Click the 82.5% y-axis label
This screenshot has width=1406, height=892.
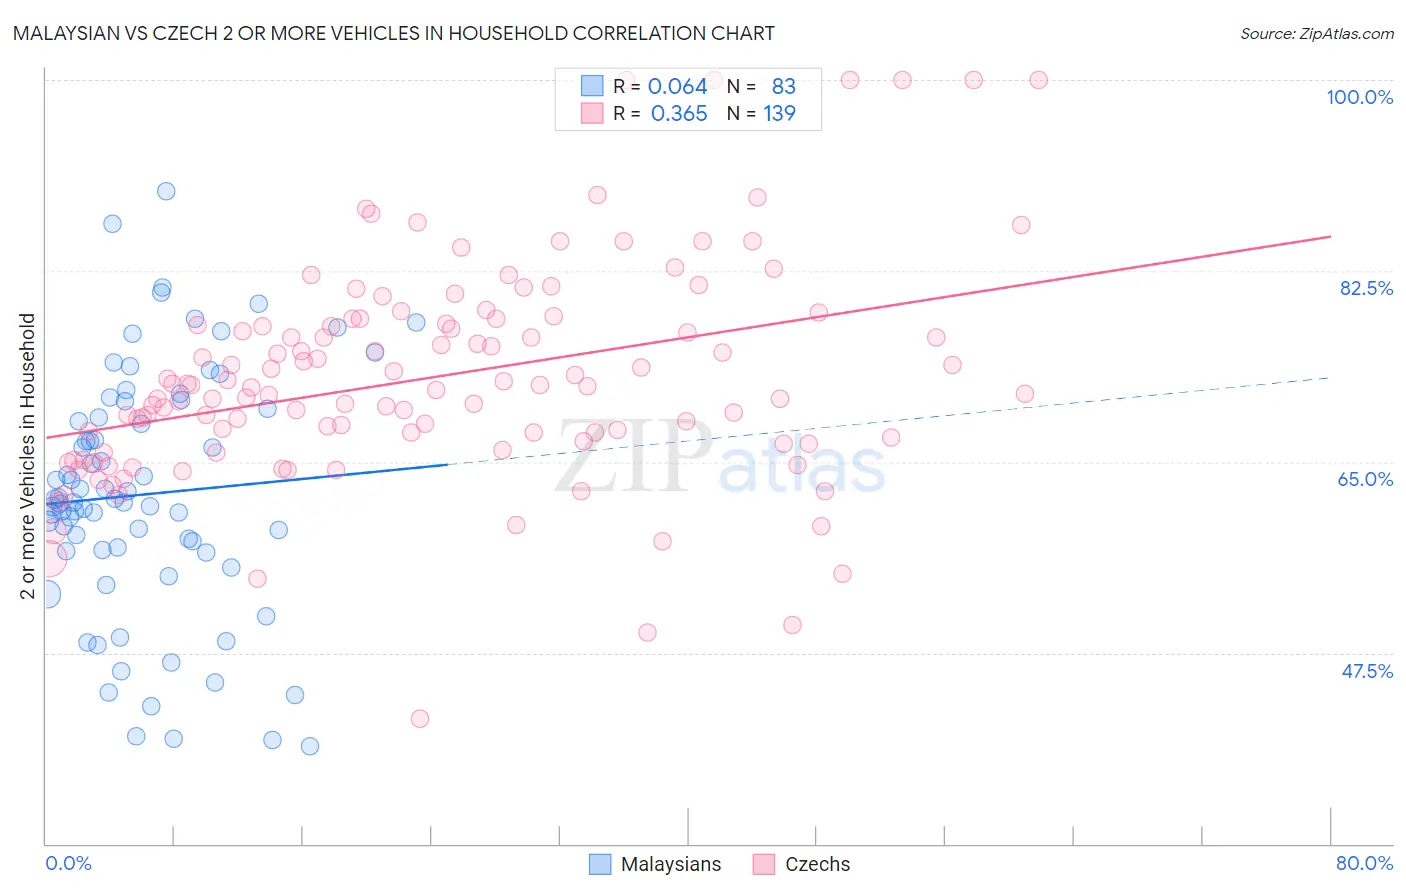point(1366,288)
